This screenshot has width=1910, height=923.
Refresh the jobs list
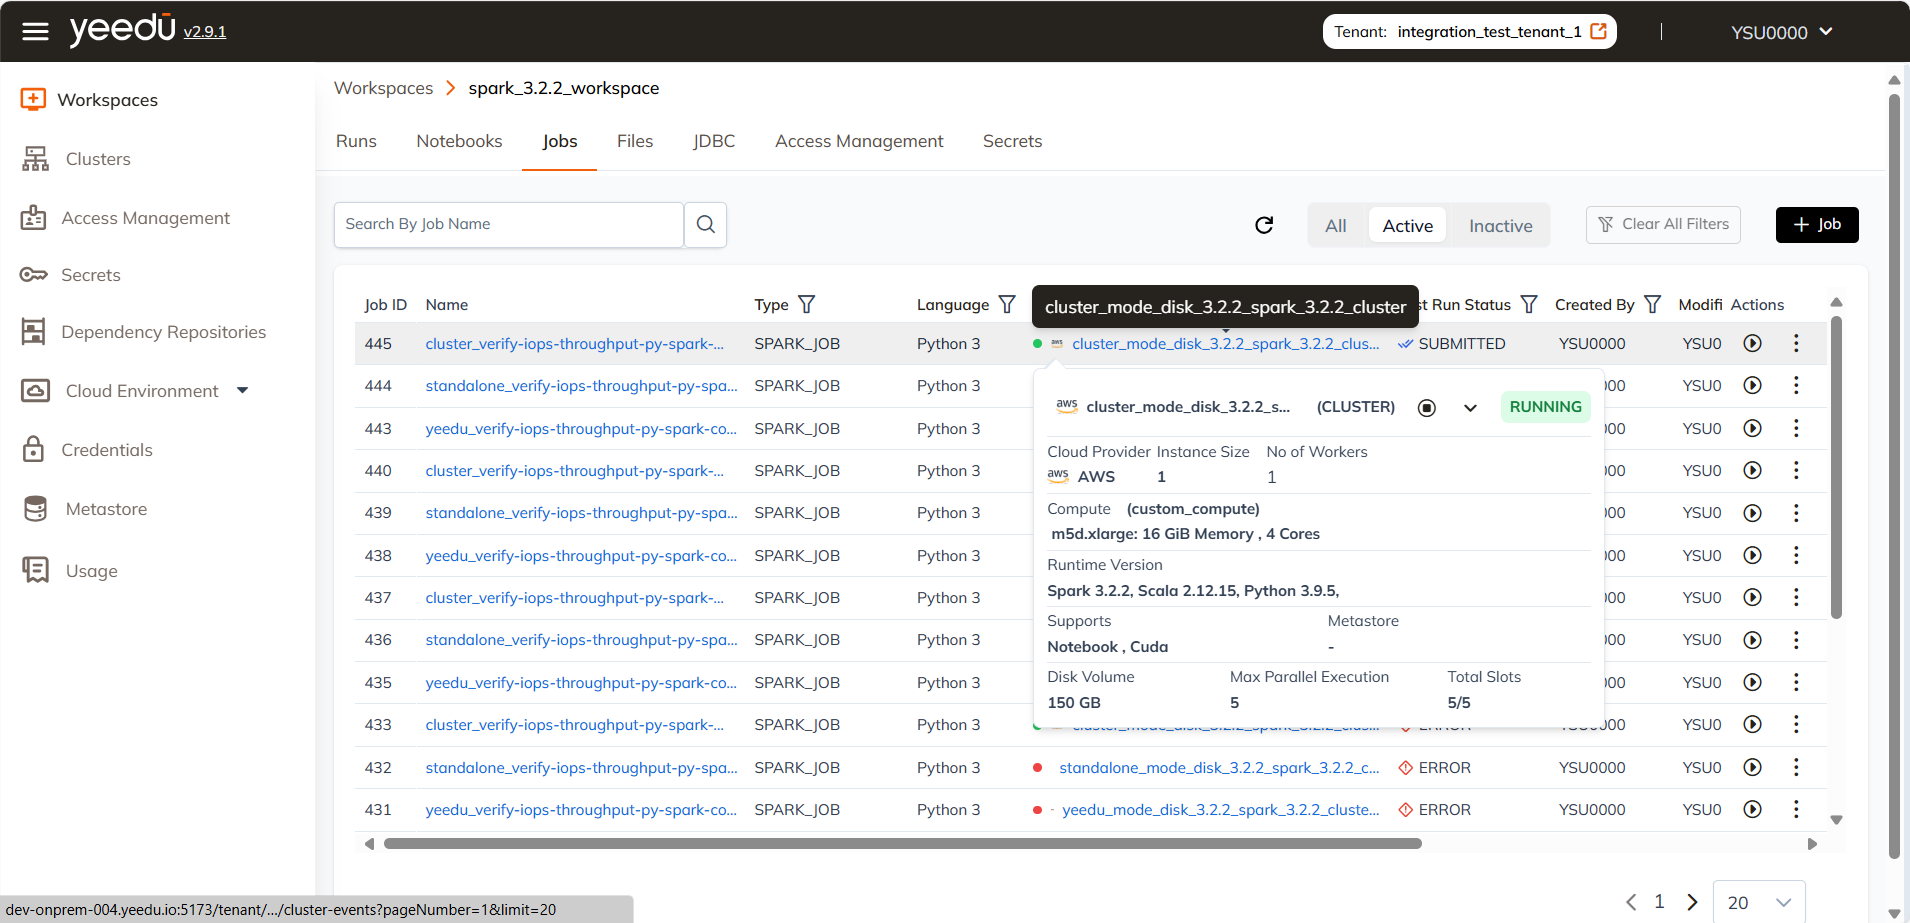tap(1263, 225)
